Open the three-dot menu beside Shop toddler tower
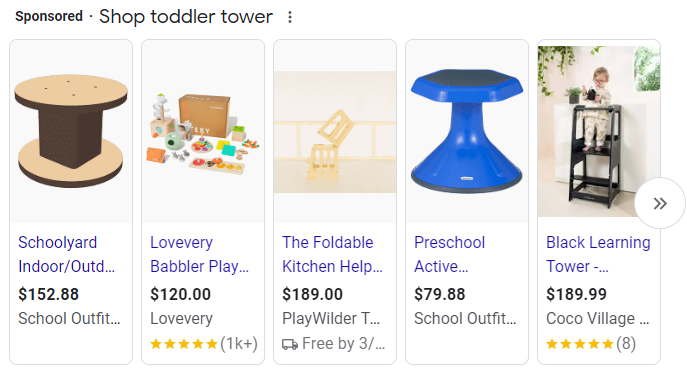Screen dimensions: 687x382 pyautogui.click(x=290, y=17)
